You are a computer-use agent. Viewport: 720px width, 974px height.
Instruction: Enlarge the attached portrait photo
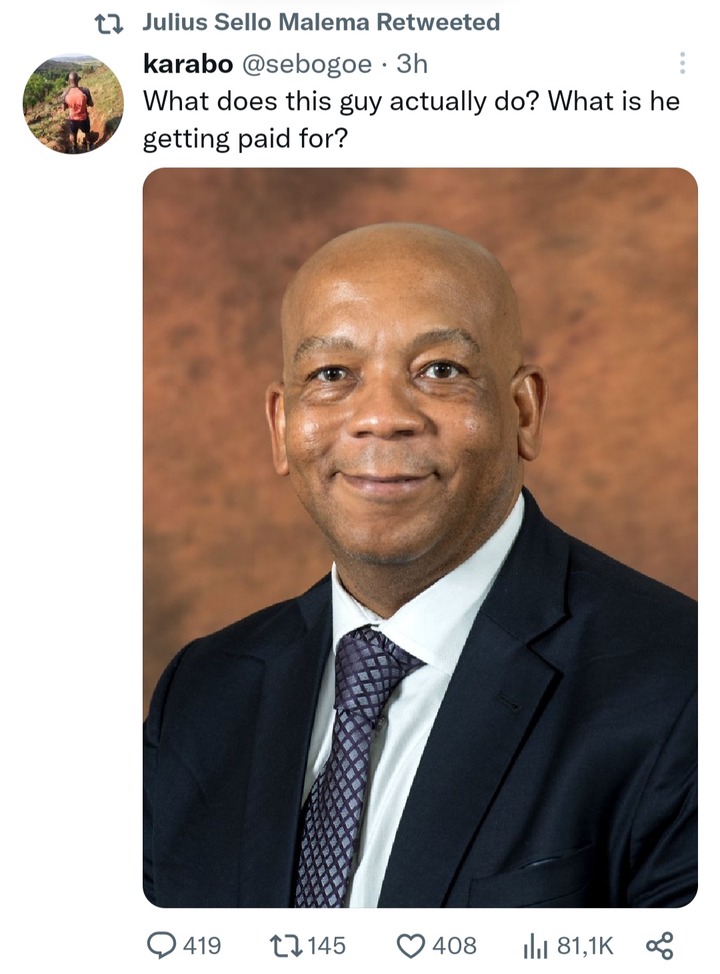click(420, 537)
